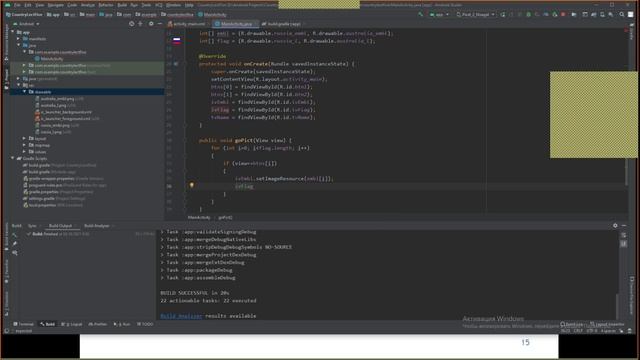The height and width of the screenshot is (360, 640).
Task: Open the Edit menu
Action: [x=28, y=5]
